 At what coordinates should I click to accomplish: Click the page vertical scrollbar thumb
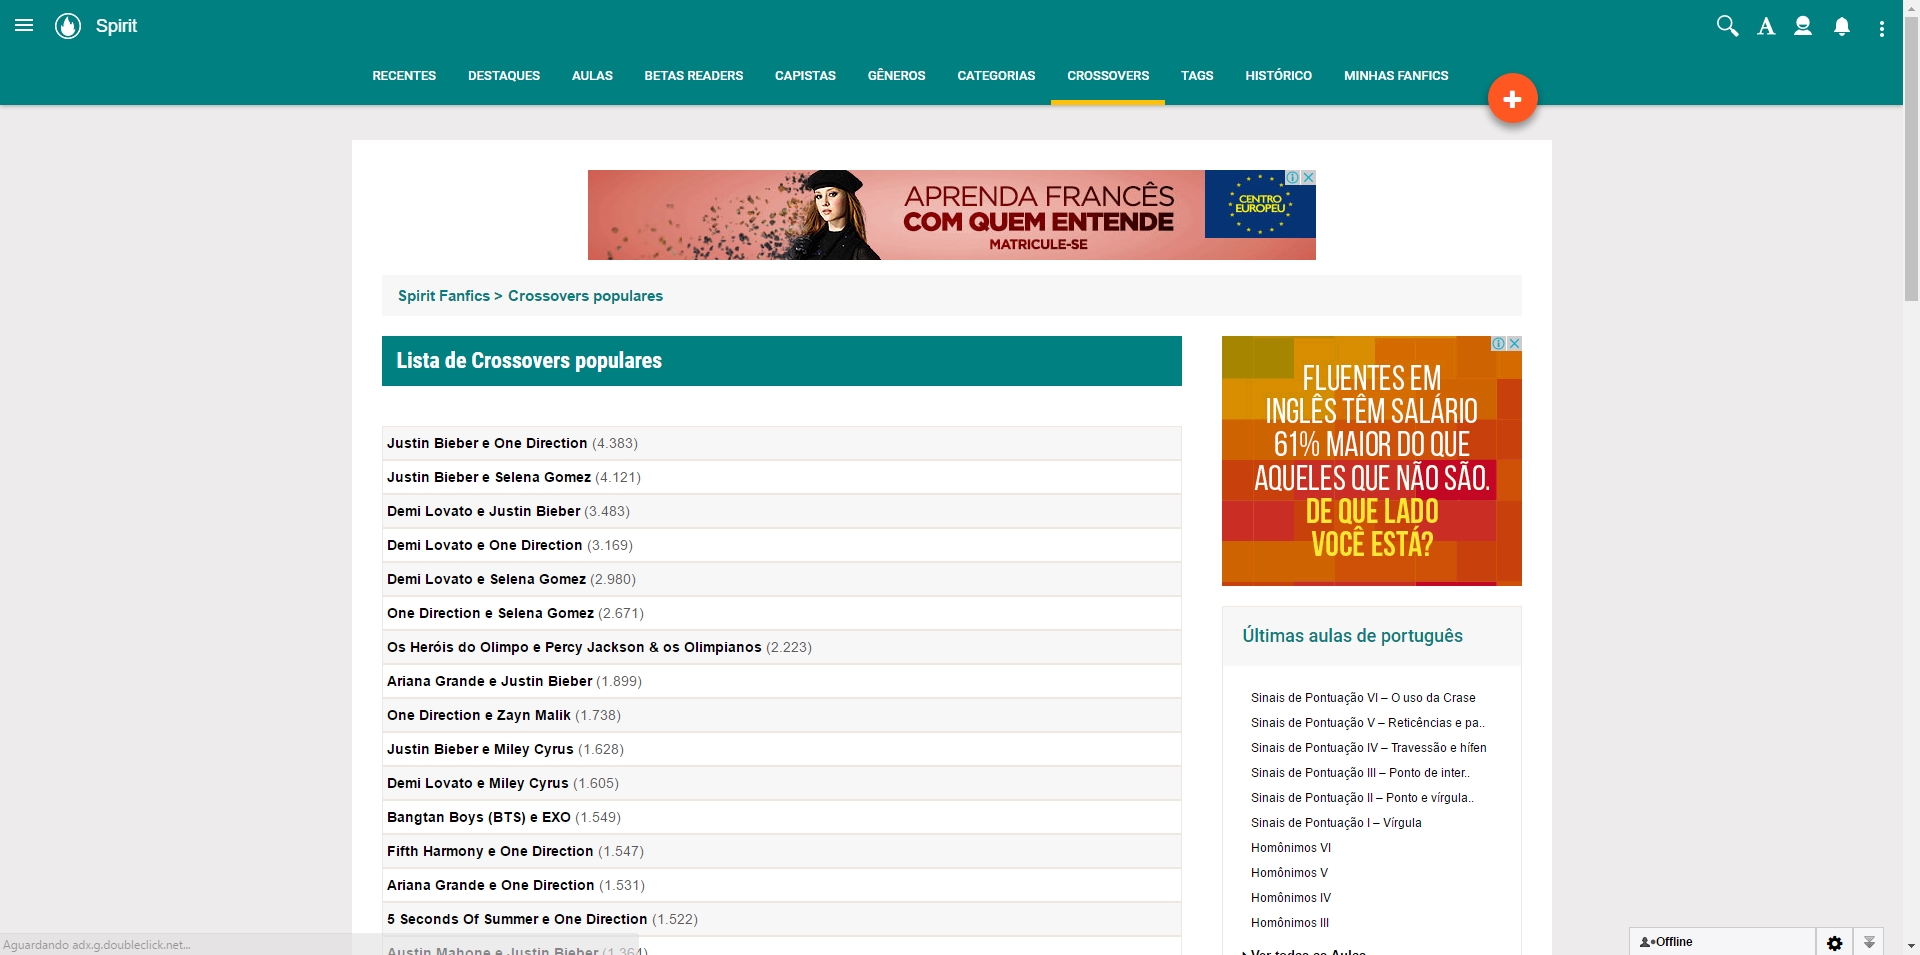pyautogui.click(x=1911, y=158)
